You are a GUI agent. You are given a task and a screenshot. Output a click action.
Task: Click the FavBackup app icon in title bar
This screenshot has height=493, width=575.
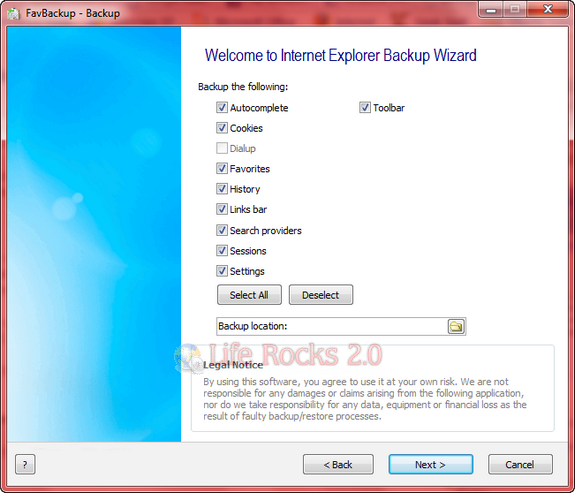coord(14,14)
